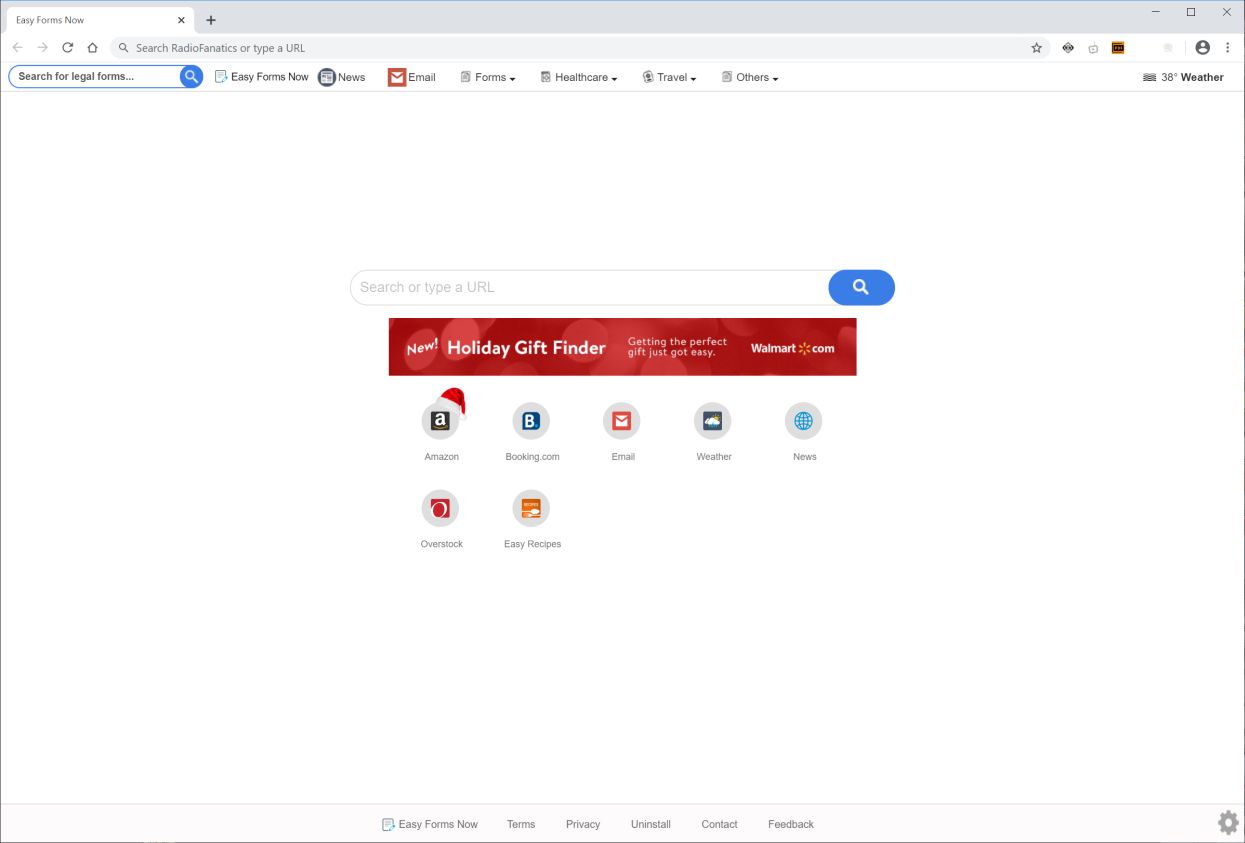Image resolution: width=1245 pixels, height=843 pixels.
Task: Reload the page
Action: click(x=67, y=47)
